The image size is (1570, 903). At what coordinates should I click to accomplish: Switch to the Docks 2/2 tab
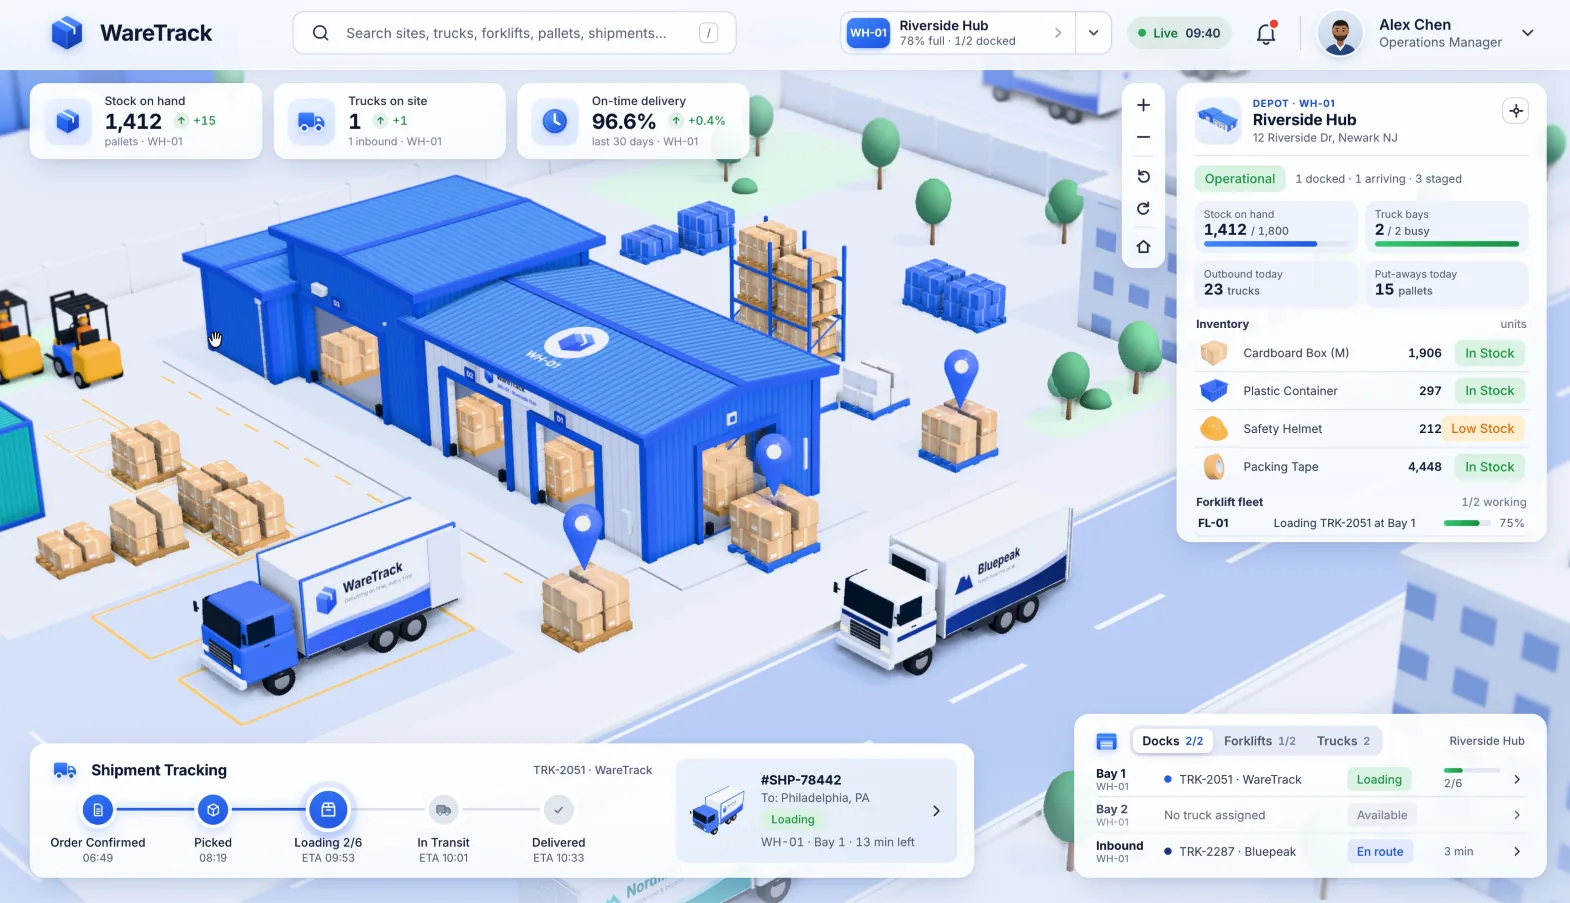point(1172,741)
